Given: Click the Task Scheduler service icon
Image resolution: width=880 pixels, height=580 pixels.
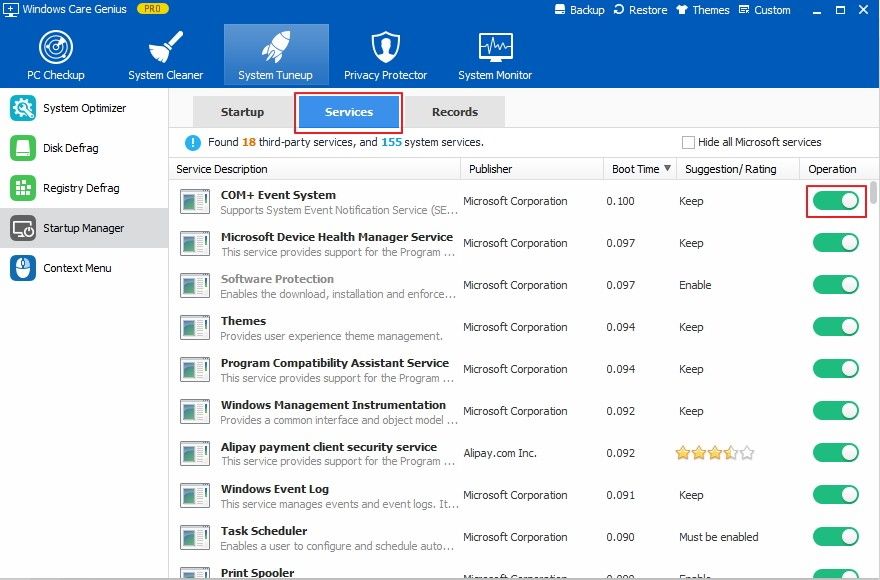Looking at the screenshot, I should tap(195, 538).
